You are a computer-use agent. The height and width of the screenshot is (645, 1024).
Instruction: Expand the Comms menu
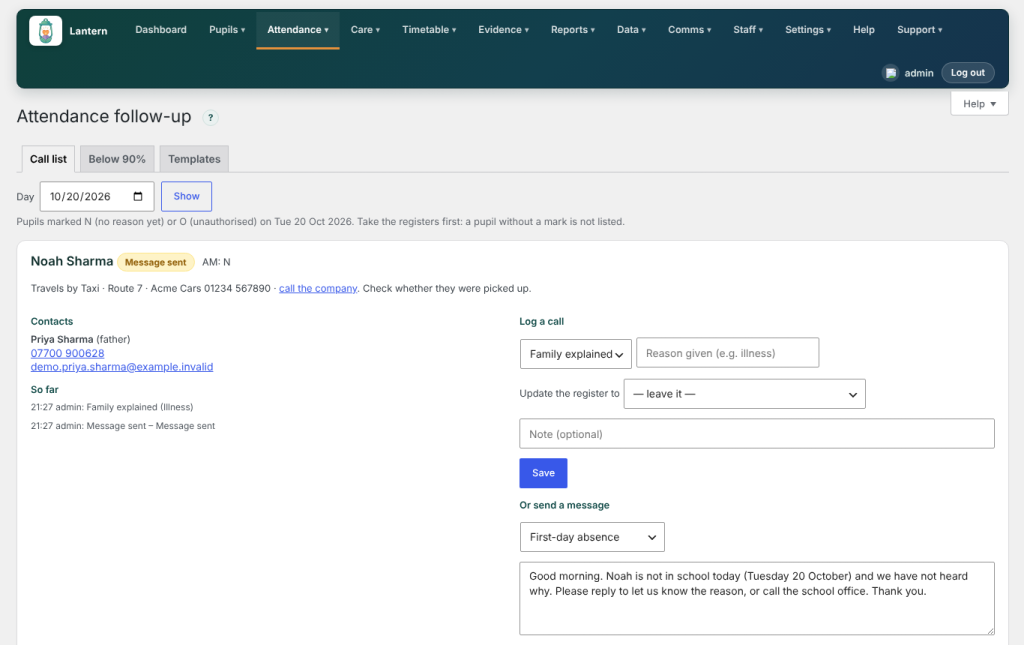point(690,30)
